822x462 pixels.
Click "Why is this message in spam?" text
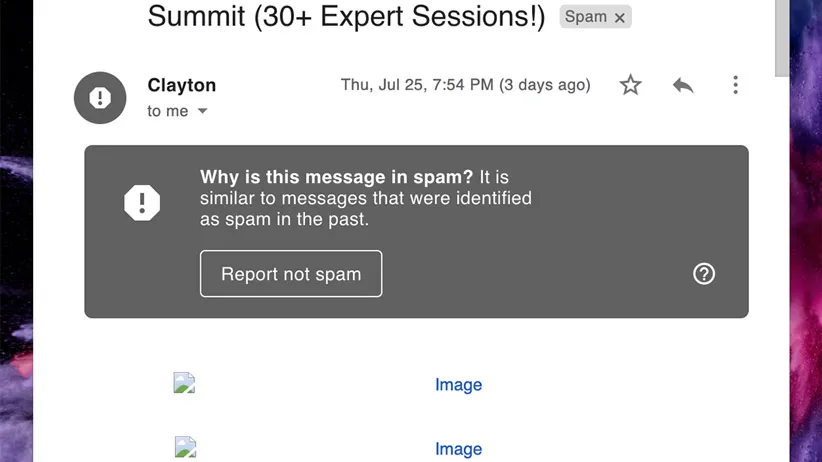point(336,178)
